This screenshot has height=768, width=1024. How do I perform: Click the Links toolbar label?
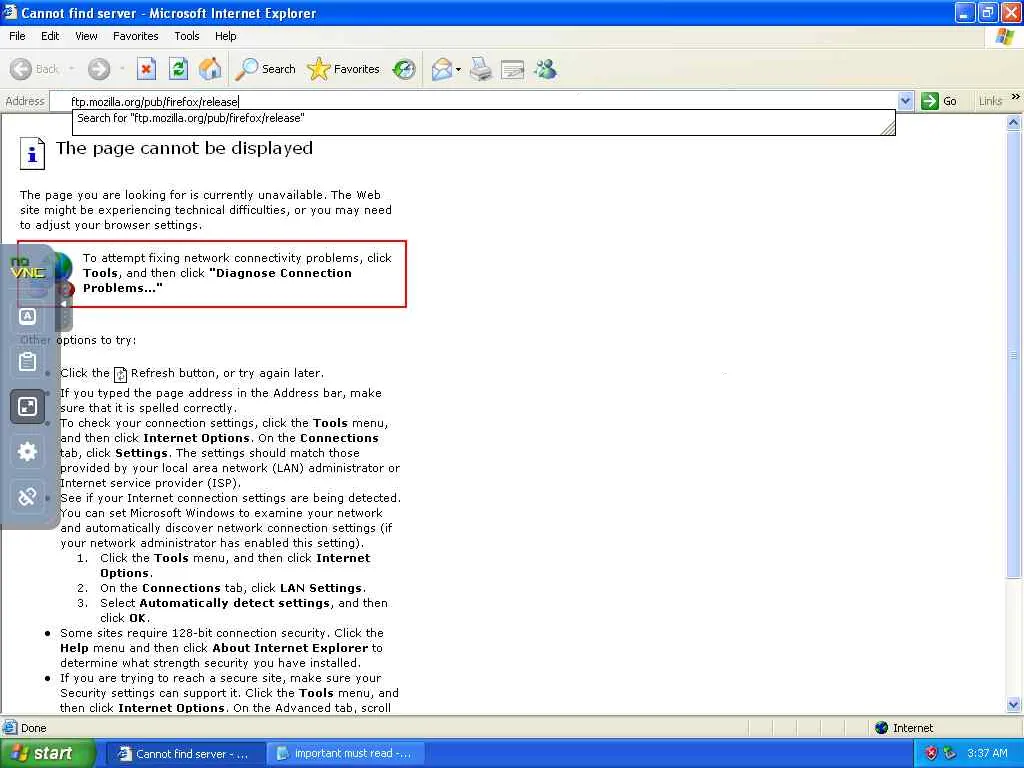pyautogui.click(x=990, y=101)
